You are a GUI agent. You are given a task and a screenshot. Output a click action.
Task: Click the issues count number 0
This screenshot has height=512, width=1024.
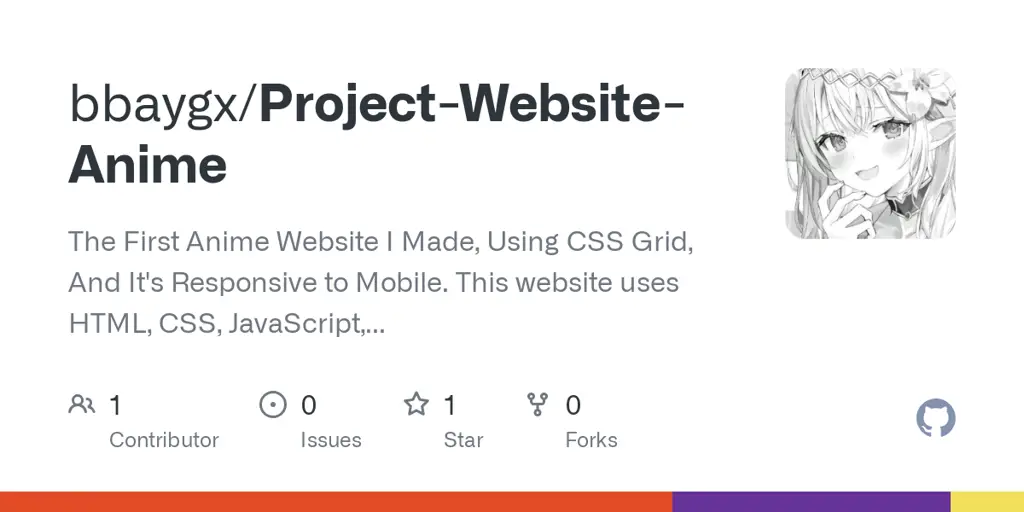click(x=309, y=405)
